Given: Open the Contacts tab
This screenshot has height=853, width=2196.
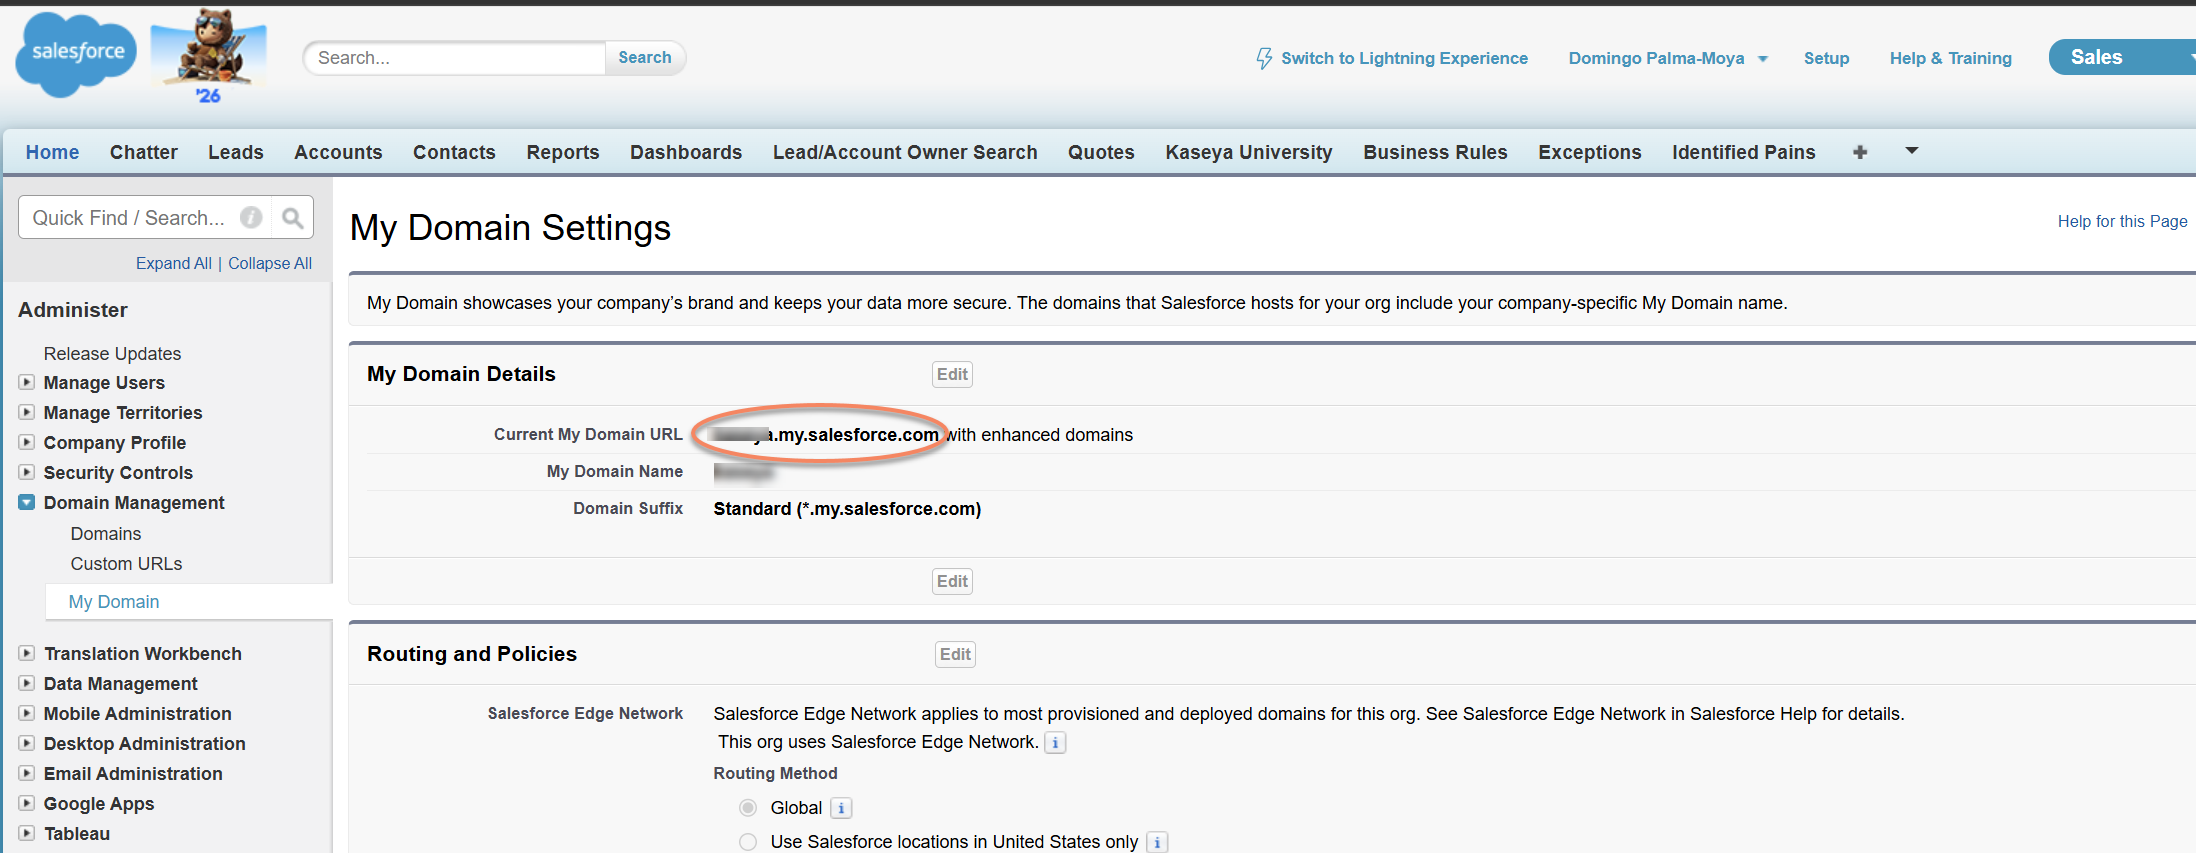Looking at the screenshot, I should click(454, 152).
